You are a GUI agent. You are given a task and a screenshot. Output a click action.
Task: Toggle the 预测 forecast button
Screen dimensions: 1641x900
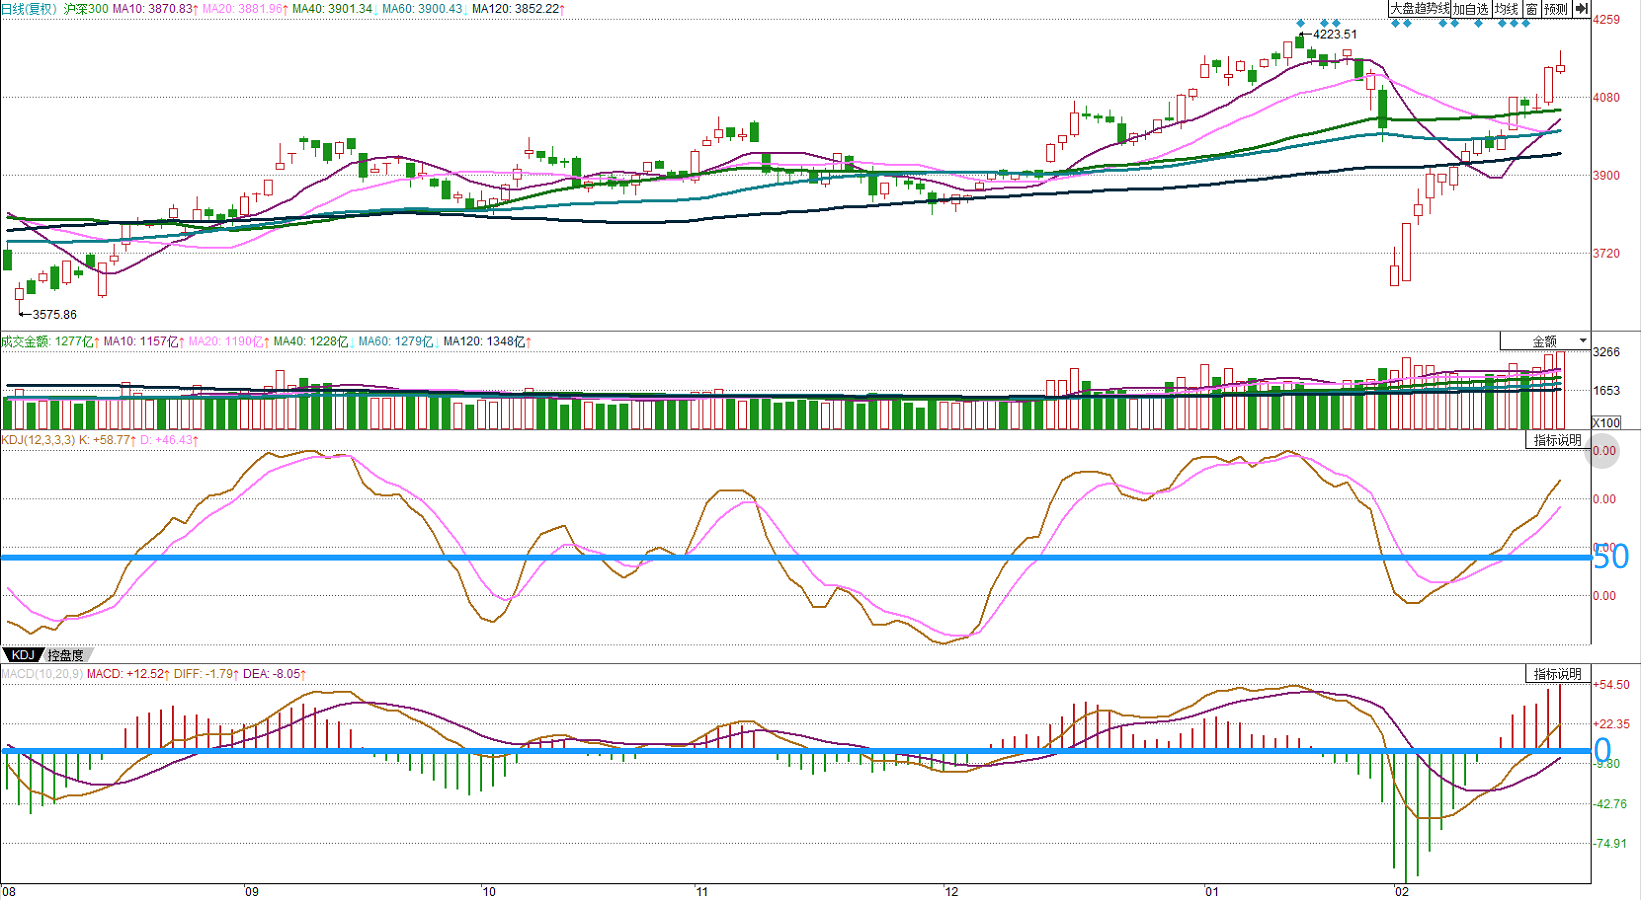click(x=1555, y=9)
